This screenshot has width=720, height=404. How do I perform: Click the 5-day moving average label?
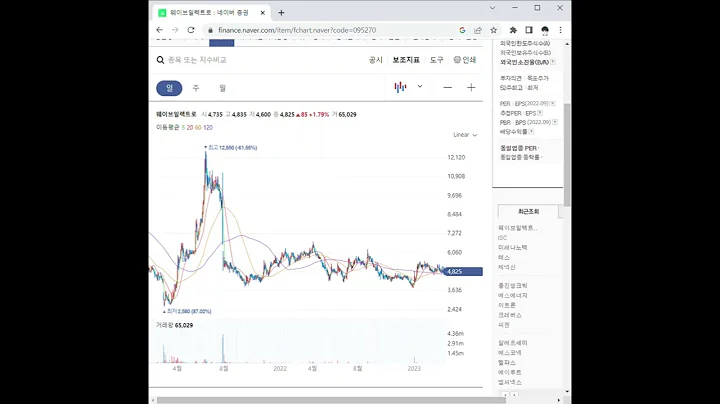tap(183, 128)
